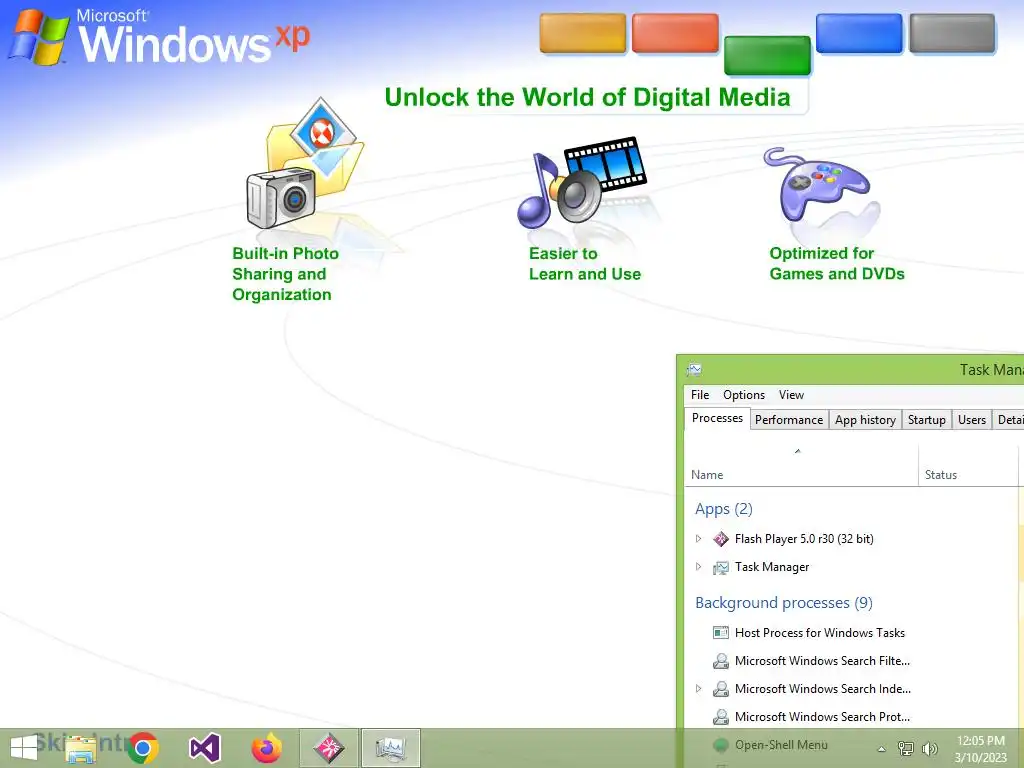Show hidden system tray icons
The height and width of the screenshot is (768, 1024).
tap(882, 749)
